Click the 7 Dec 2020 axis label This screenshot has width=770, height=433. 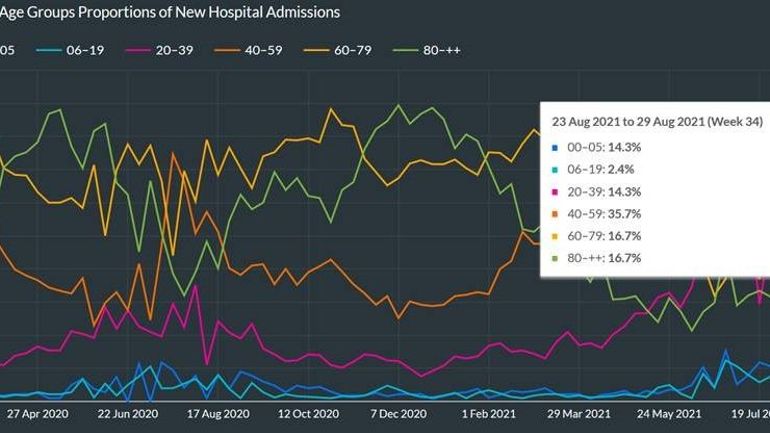click(398, 414)
